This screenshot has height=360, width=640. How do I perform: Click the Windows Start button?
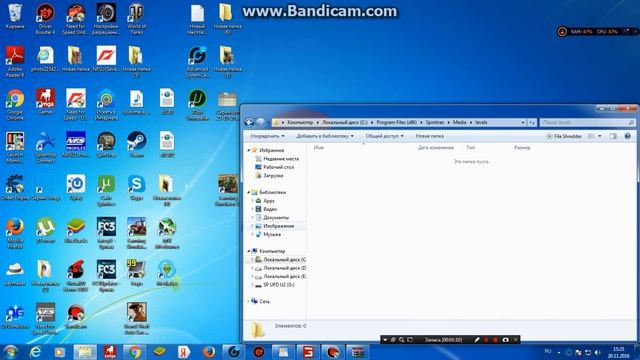coord(11,351)
